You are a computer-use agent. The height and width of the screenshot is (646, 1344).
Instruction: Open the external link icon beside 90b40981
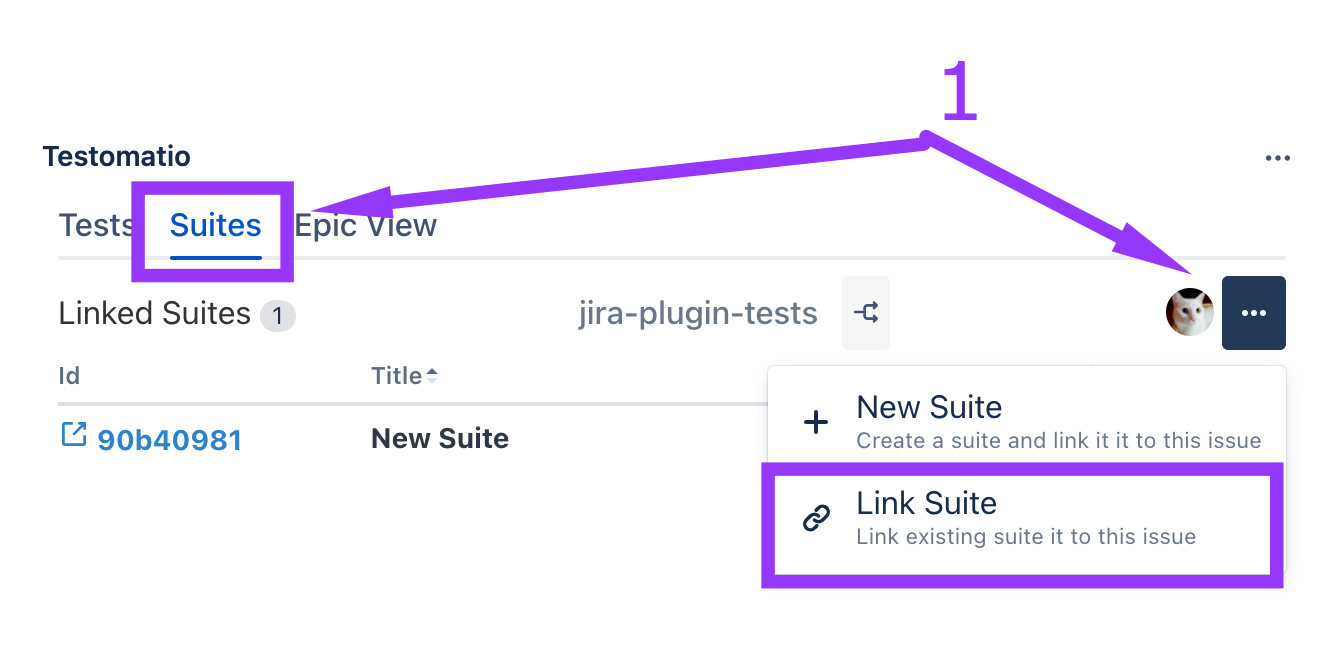coord(74,435)
